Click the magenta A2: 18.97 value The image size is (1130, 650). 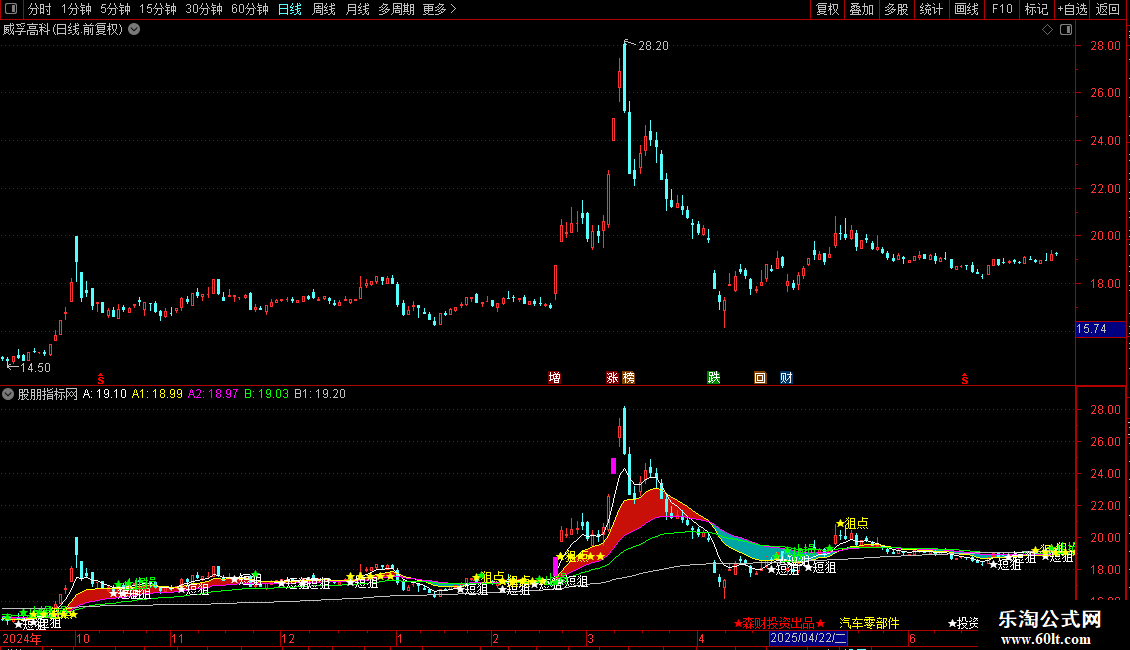[213, 394]
